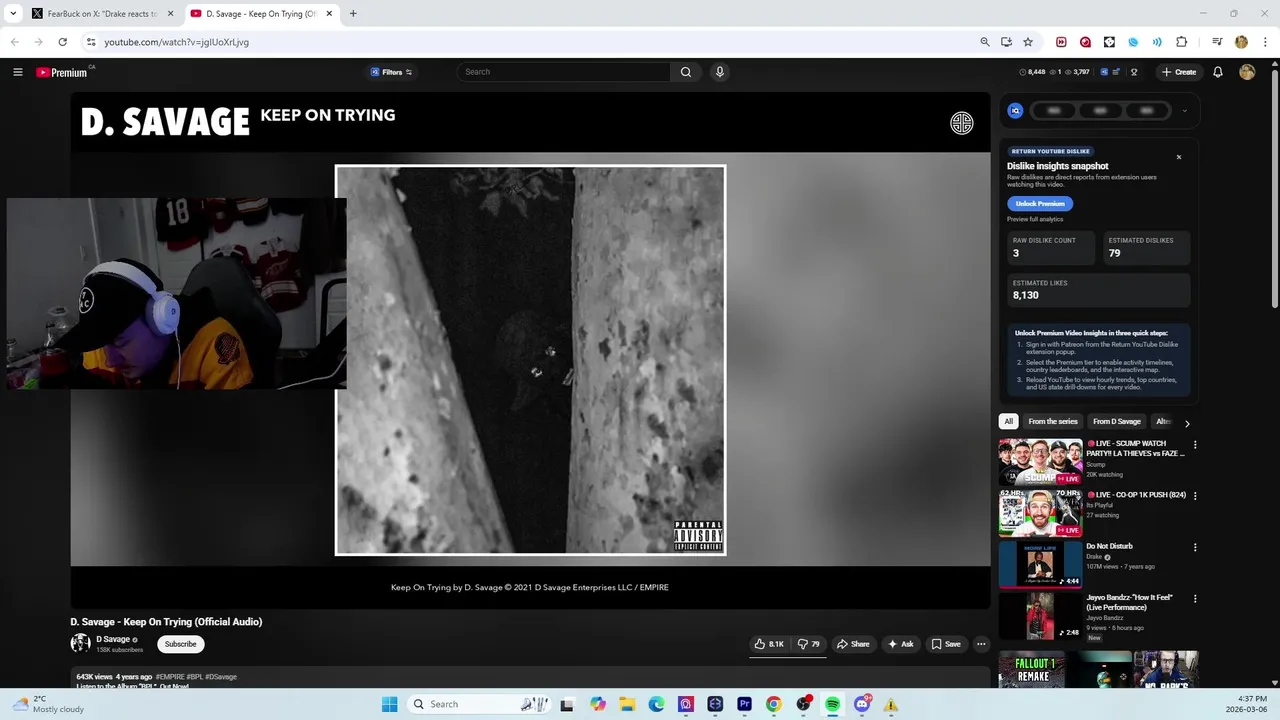Open options menu for Do Not Disturb video

point(1194,548)
